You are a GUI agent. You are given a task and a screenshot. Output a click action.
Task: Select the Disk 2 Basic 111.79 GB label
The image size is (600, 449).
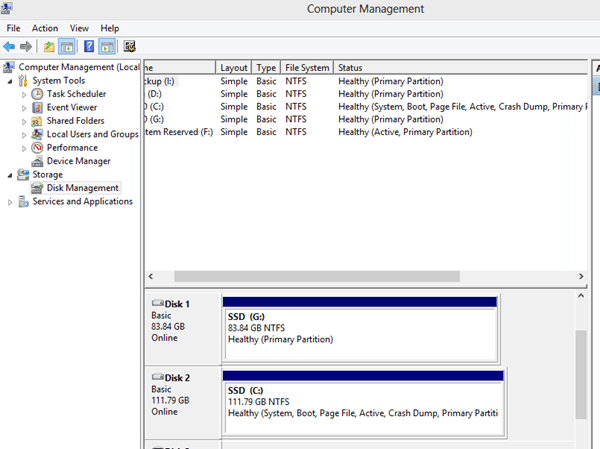pyautogui.click(x=183, y=403)
